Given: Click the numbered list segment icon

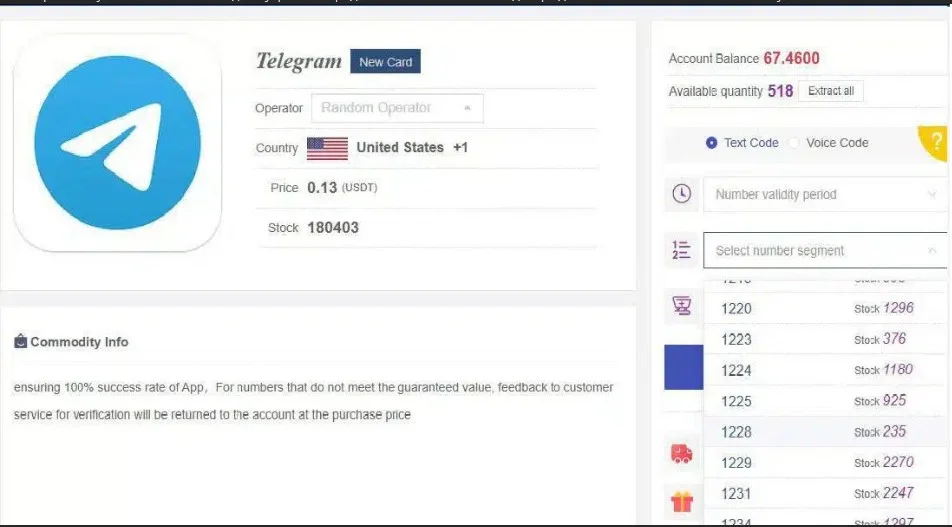Looking at the screenshot, I should point(681,250).
